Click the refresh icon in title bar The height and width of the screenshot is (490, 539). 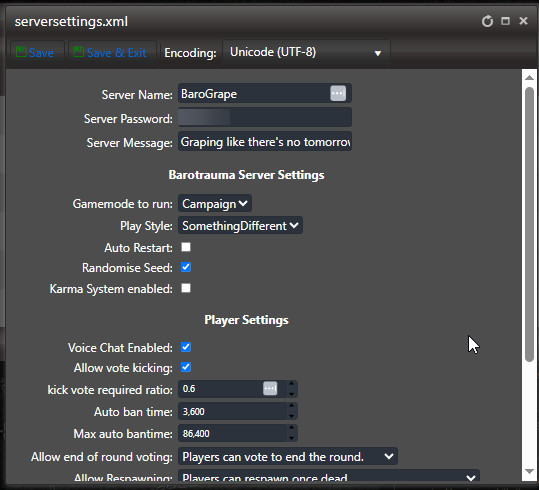[487, 21]
